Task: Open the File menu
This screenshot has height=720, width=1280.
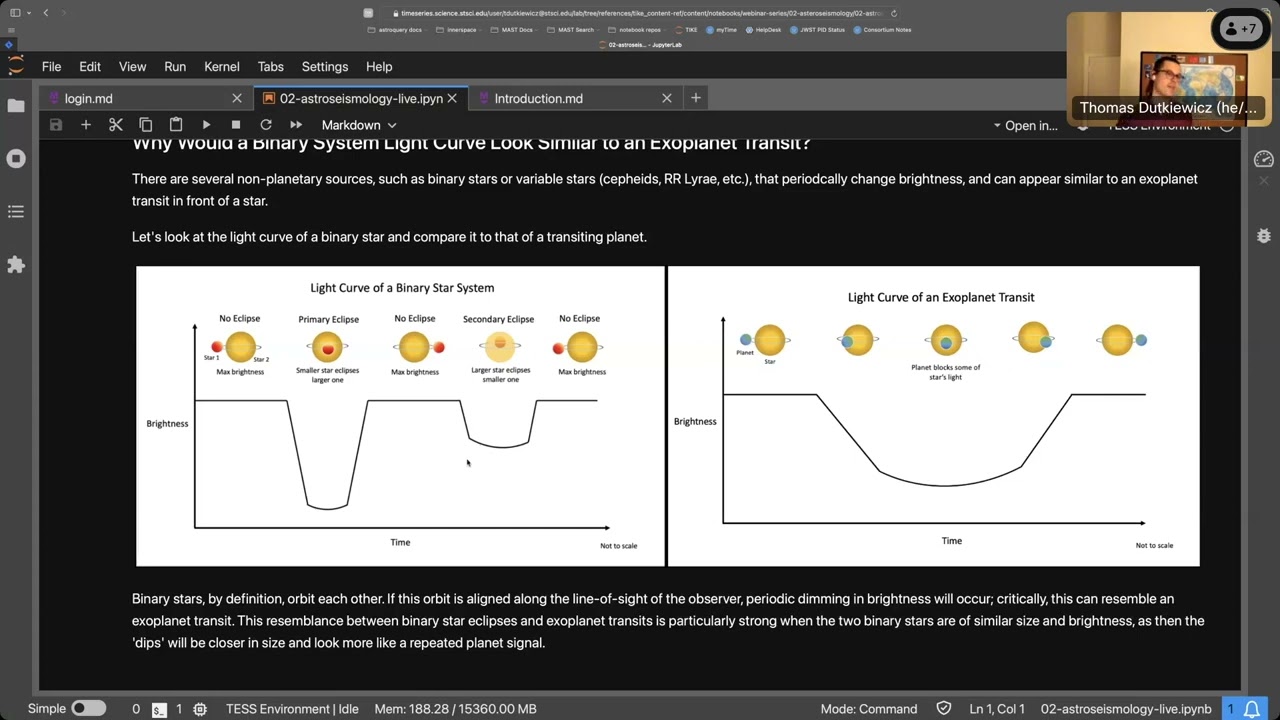Action: (x=51, y=66)
